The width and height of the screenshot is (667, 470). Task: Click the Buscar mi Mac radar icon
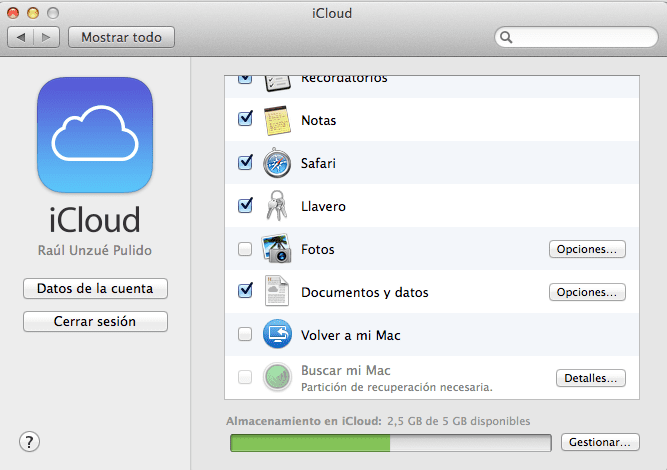277,377
